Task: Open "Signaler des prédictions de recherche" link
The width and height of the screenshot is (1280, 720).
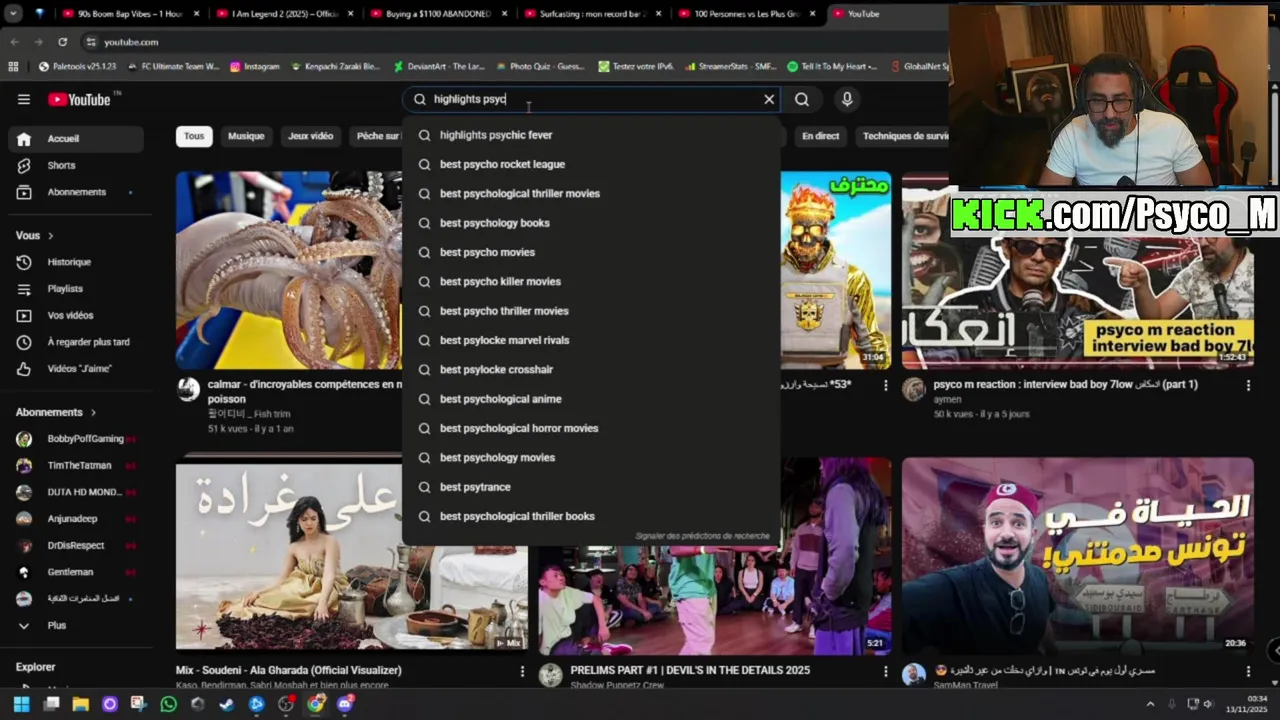Action: click(702, 536)
